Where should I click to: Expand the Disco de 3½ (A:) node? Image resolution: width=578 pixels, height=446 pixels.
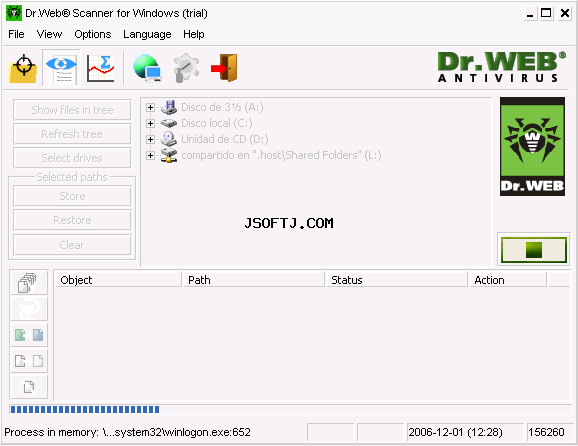coord(150,107)
